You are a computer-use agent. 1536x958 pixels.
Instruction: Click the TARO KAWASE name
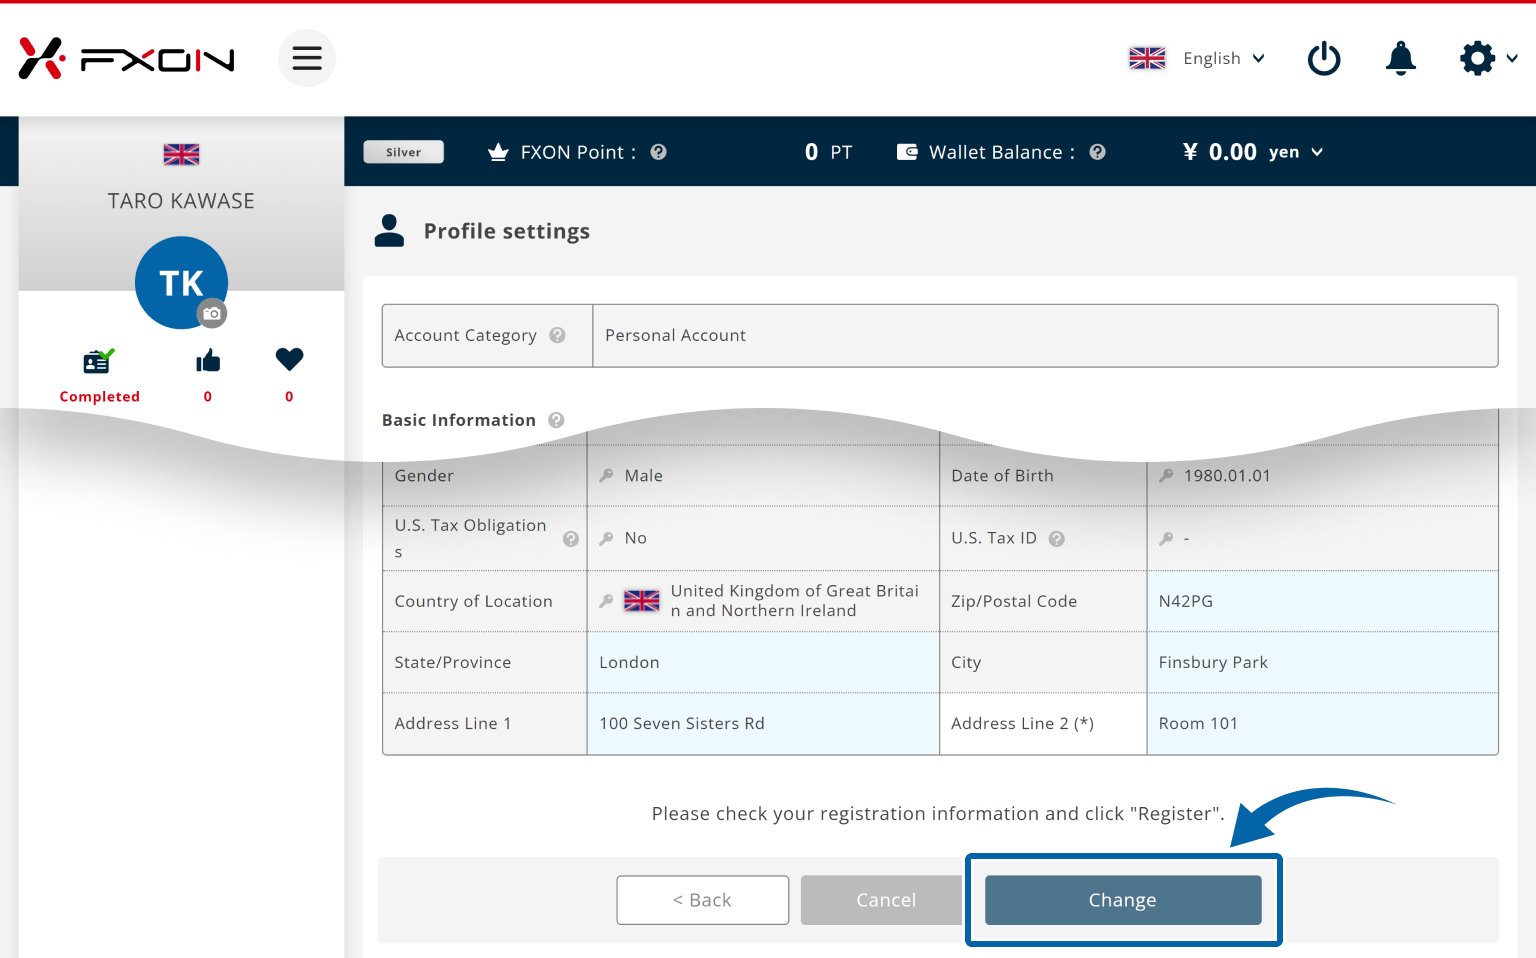pyautogui.click(x=181, y=201)
